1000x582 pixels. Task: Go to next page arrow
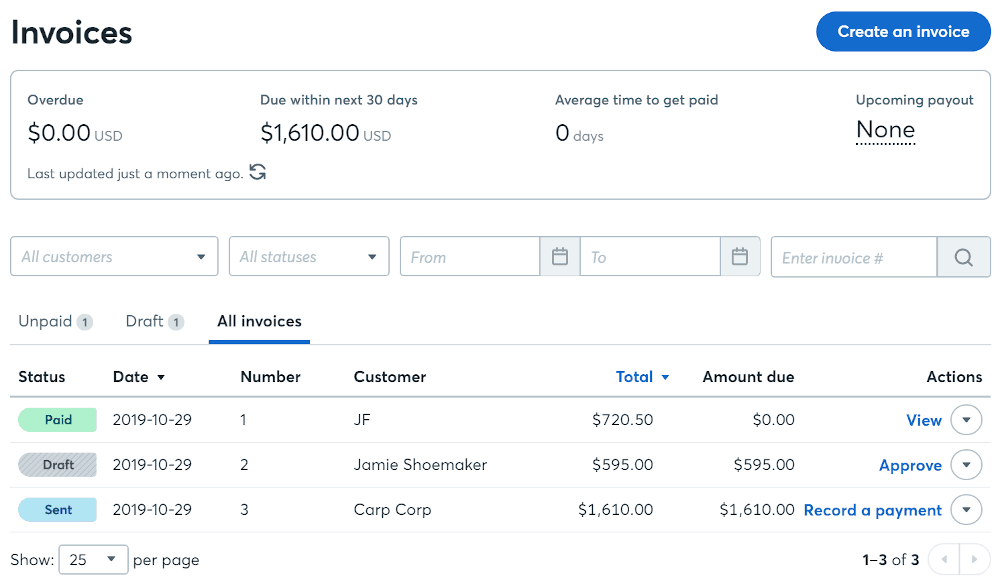(x=974, y=560)
